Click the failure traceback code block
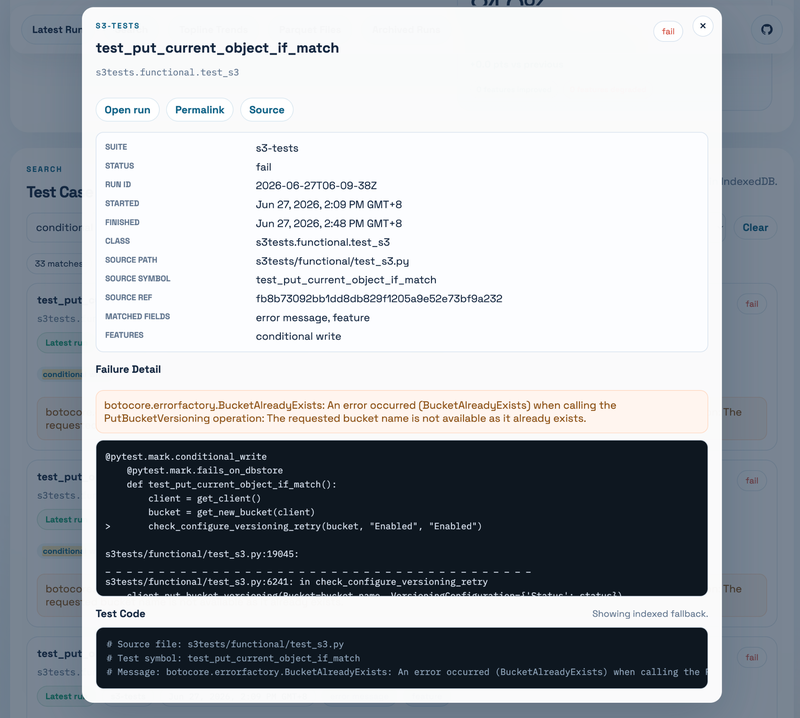 [x=402, y=518]
